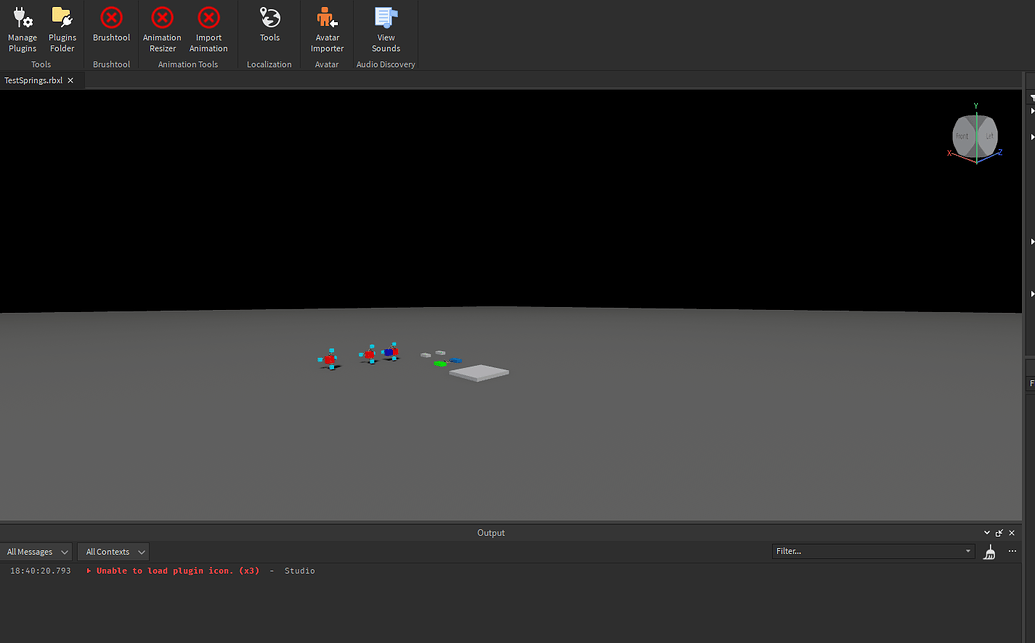Screen dimensions: 1035x643
Task: Open Manage Plugins
Action: [22, 30]
